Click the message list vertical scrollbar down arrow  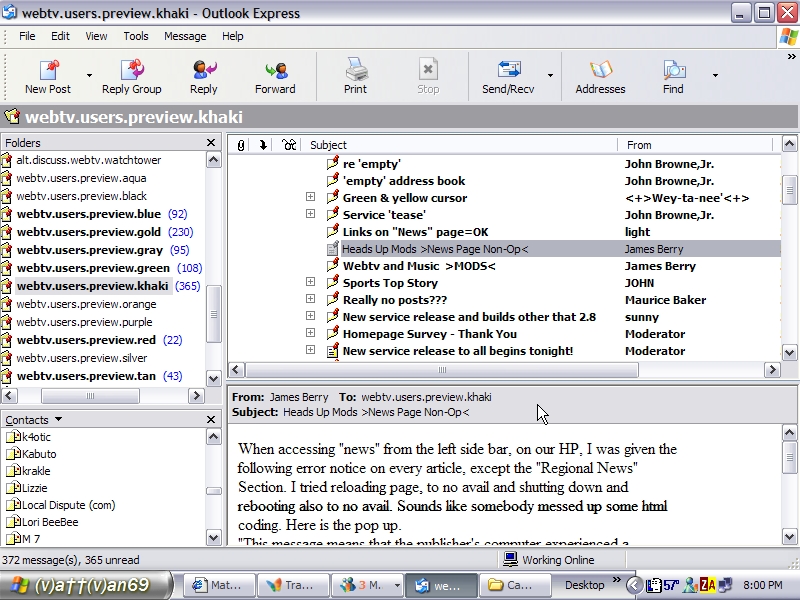coord(789,353)
